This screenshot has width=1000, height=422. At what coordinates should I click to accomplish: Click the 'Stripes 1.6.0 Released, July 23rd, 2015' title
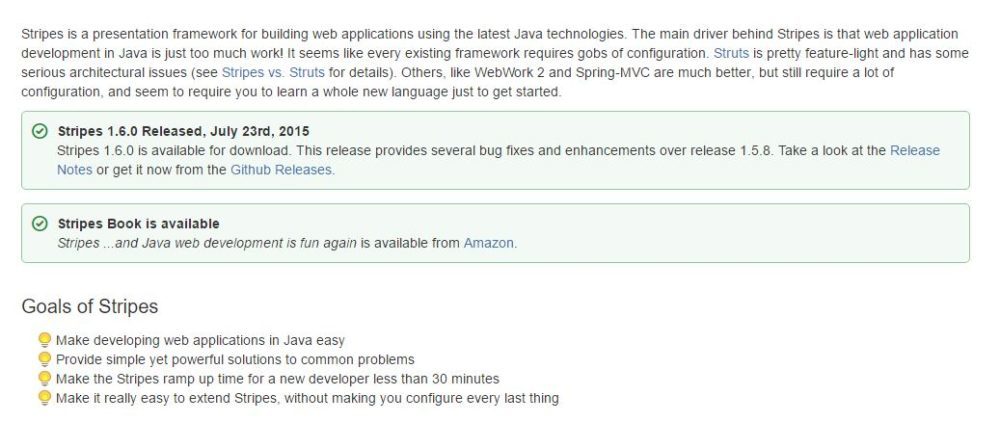coord(183,131)
